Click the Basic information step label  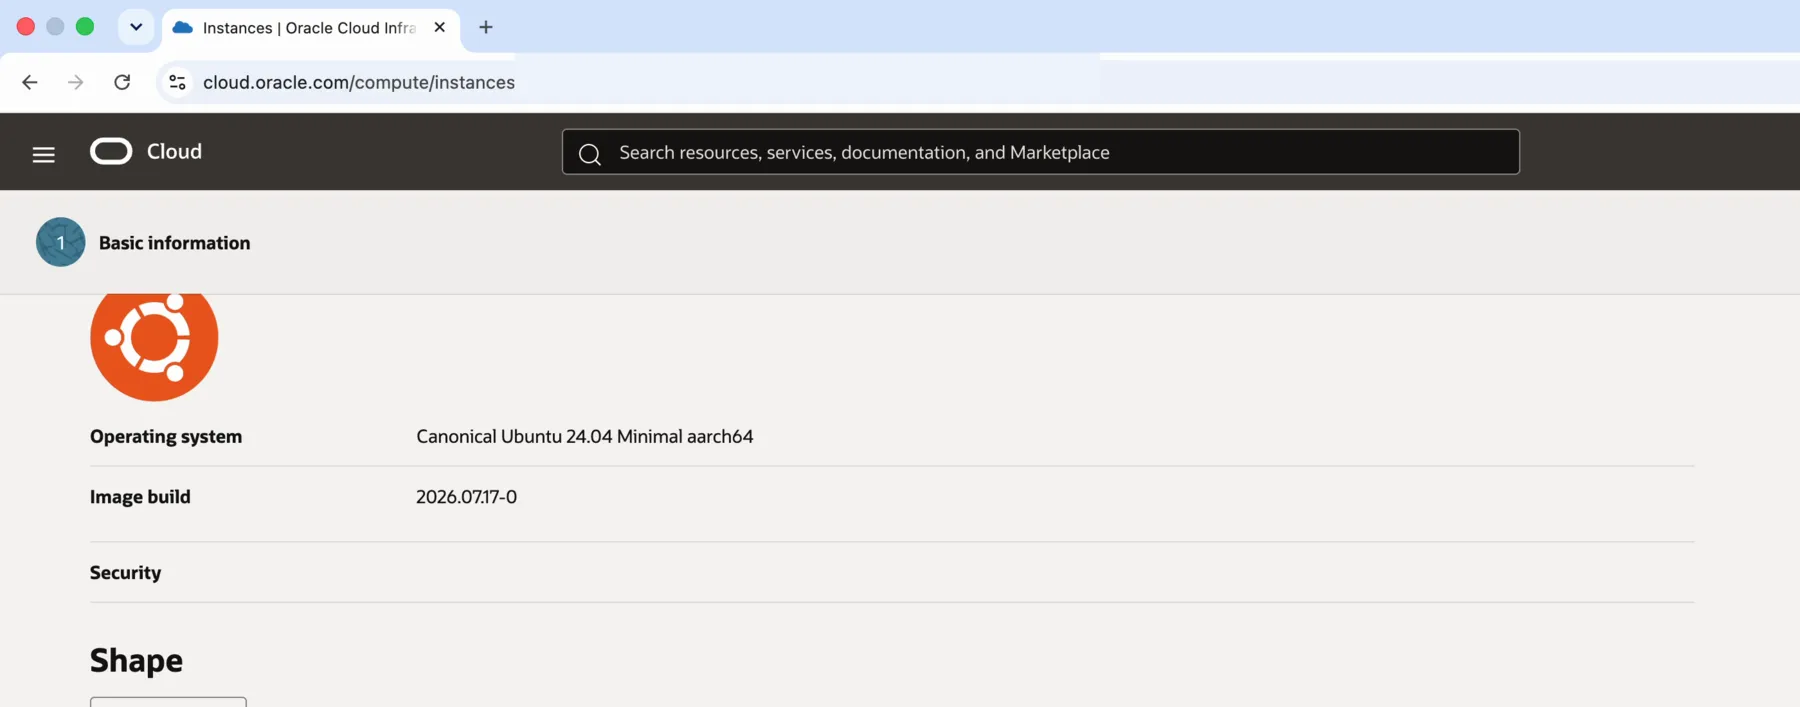point(175,243)
